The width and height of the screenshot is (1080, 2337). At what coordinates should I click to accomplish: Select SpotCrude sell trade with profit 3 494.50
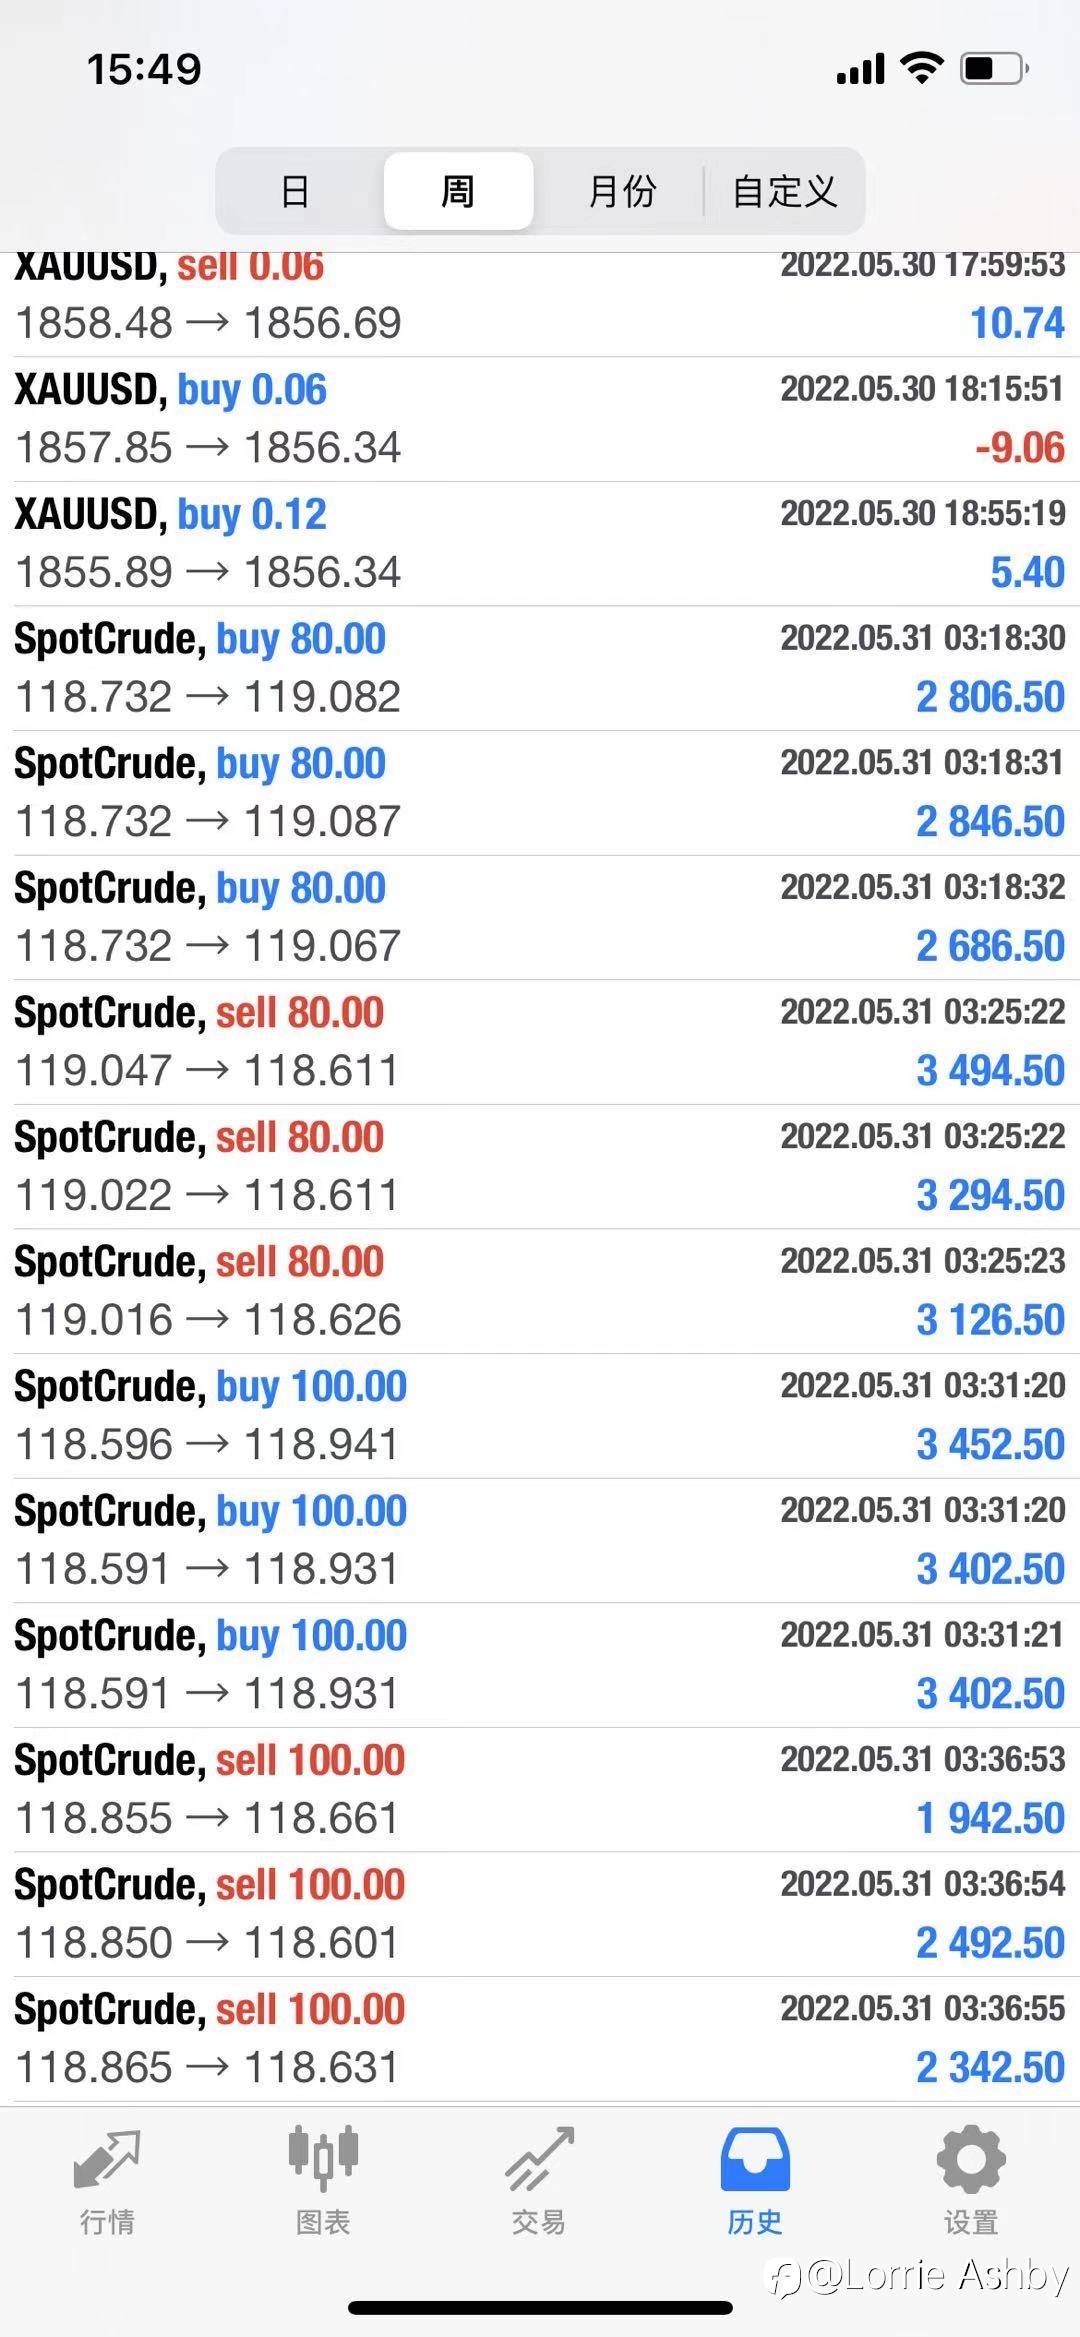pos(540,1042)
